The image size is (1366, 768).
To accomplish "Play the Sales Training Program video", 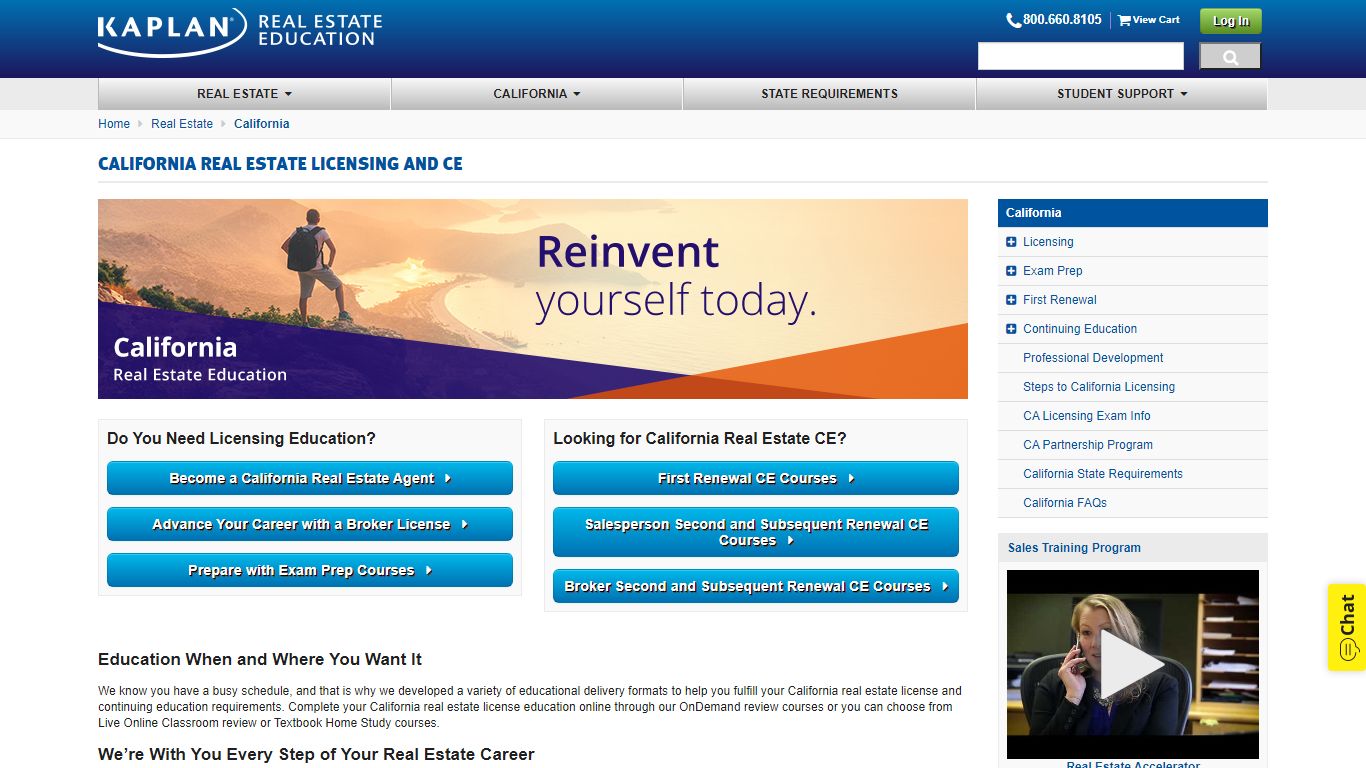I will click(x=1132, y=664).
